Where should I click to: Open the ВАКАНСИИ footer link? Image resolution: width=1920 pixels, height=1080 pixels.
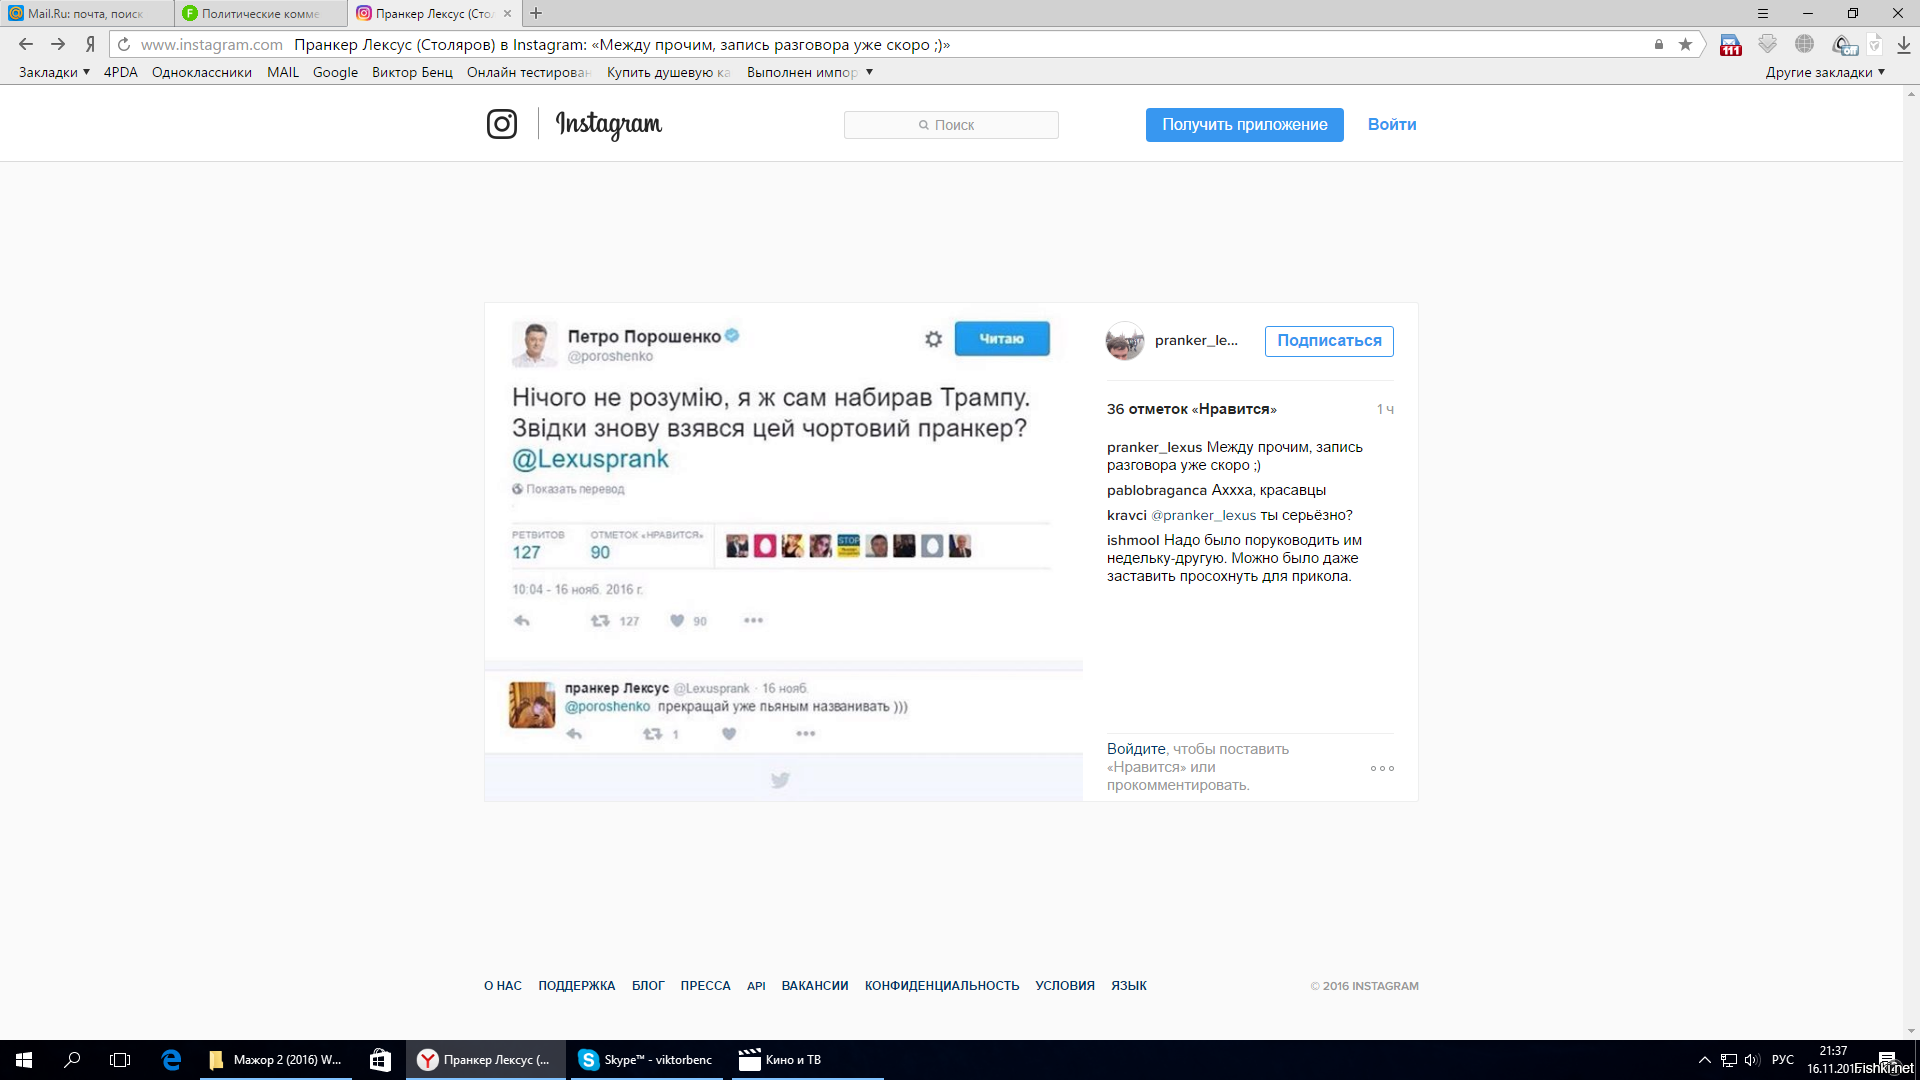pos(815,986)
